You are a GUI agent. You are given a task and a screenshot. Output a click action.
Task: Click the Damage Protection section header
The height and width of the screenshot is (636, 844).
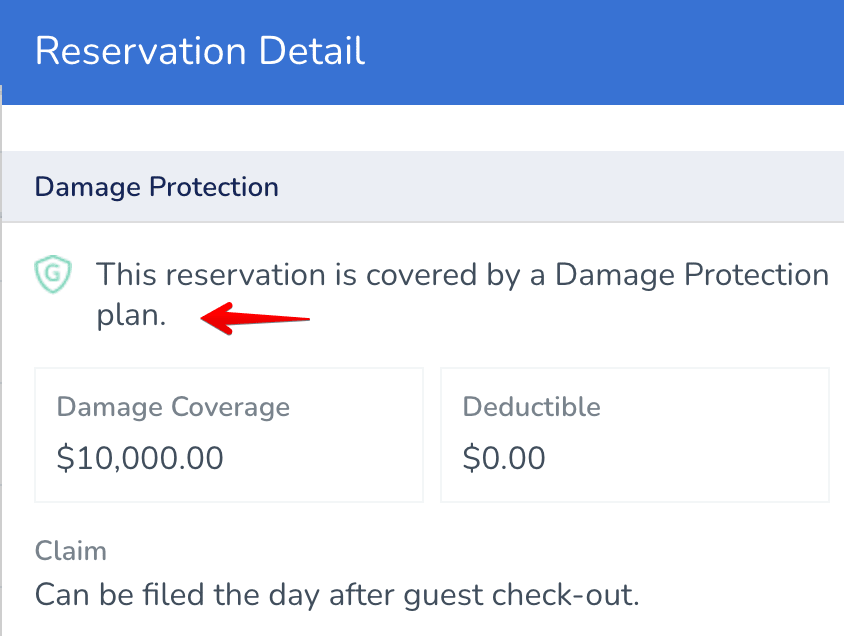[x=423, y=187]
